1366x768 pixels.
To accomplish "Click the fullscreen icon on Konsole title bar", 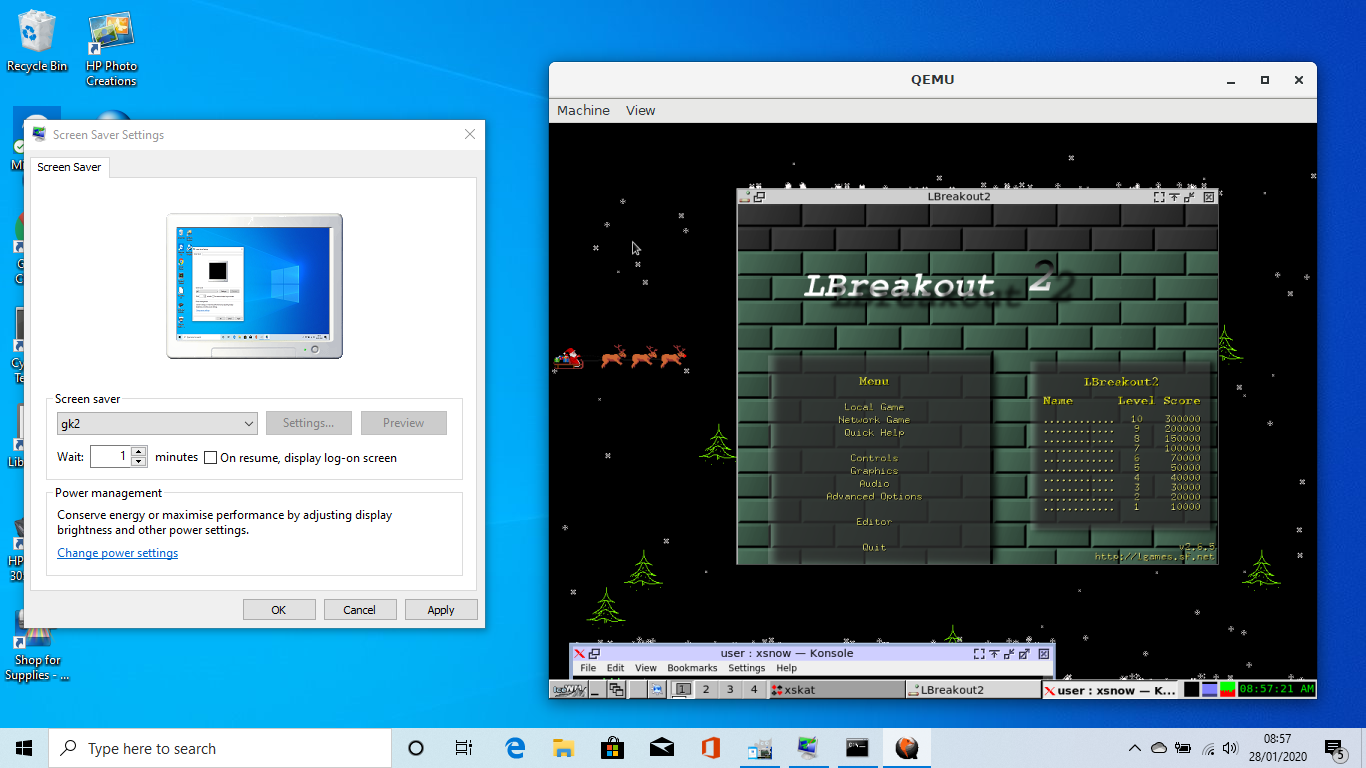I will (x=978, y=653).
